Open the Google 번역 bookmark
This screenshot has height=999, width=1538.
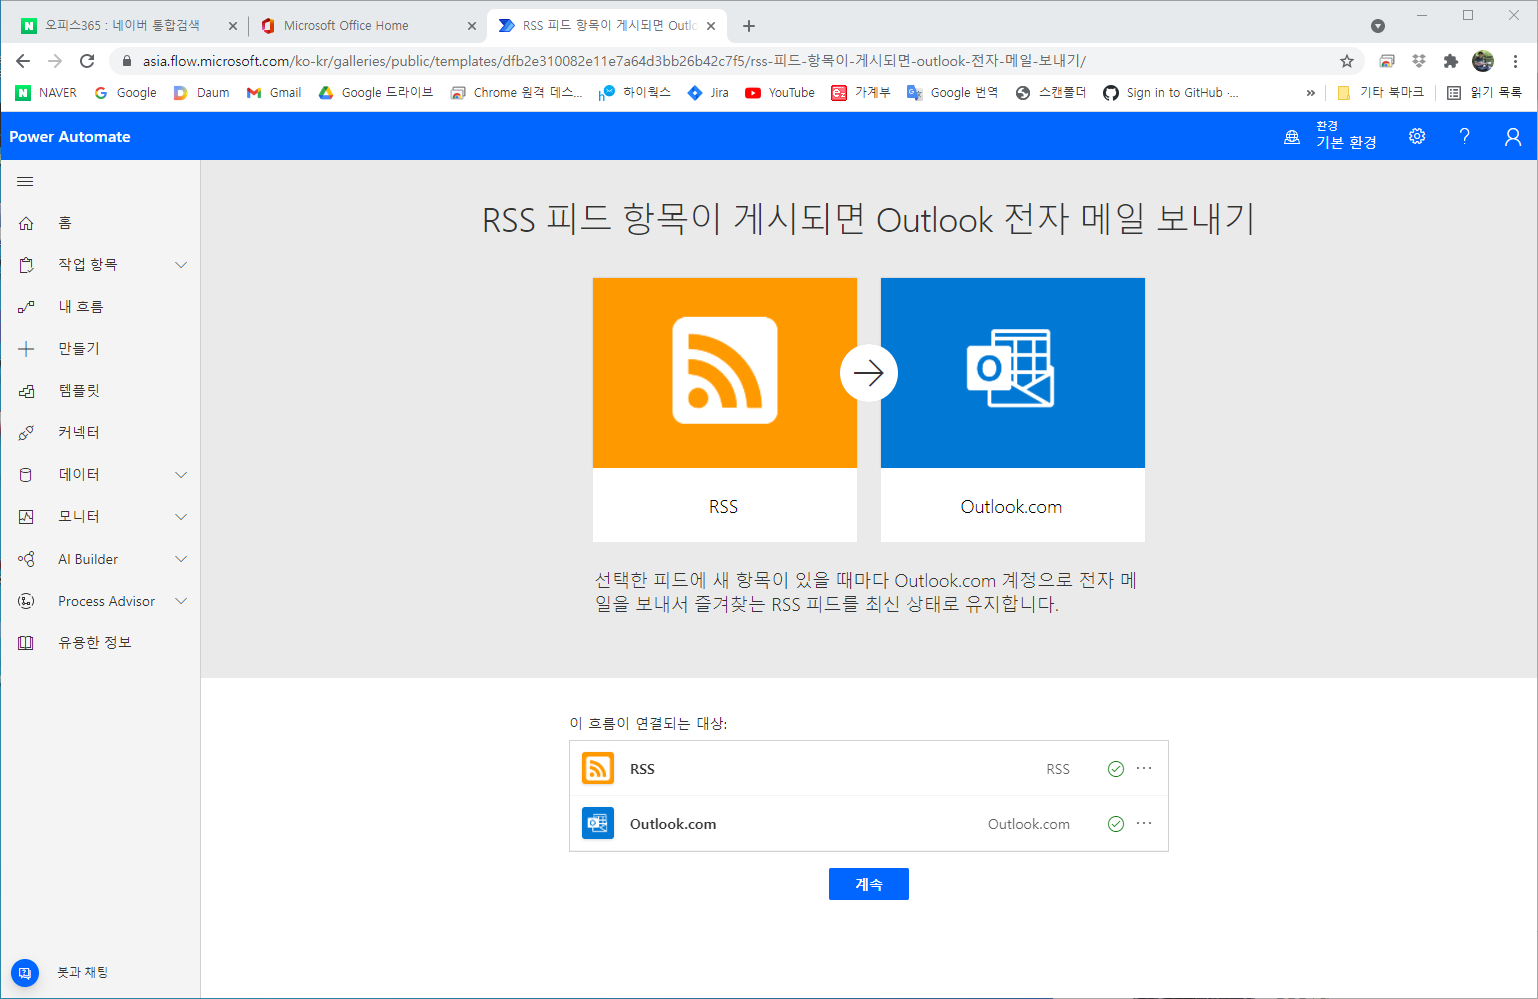[x=953, y=93]
